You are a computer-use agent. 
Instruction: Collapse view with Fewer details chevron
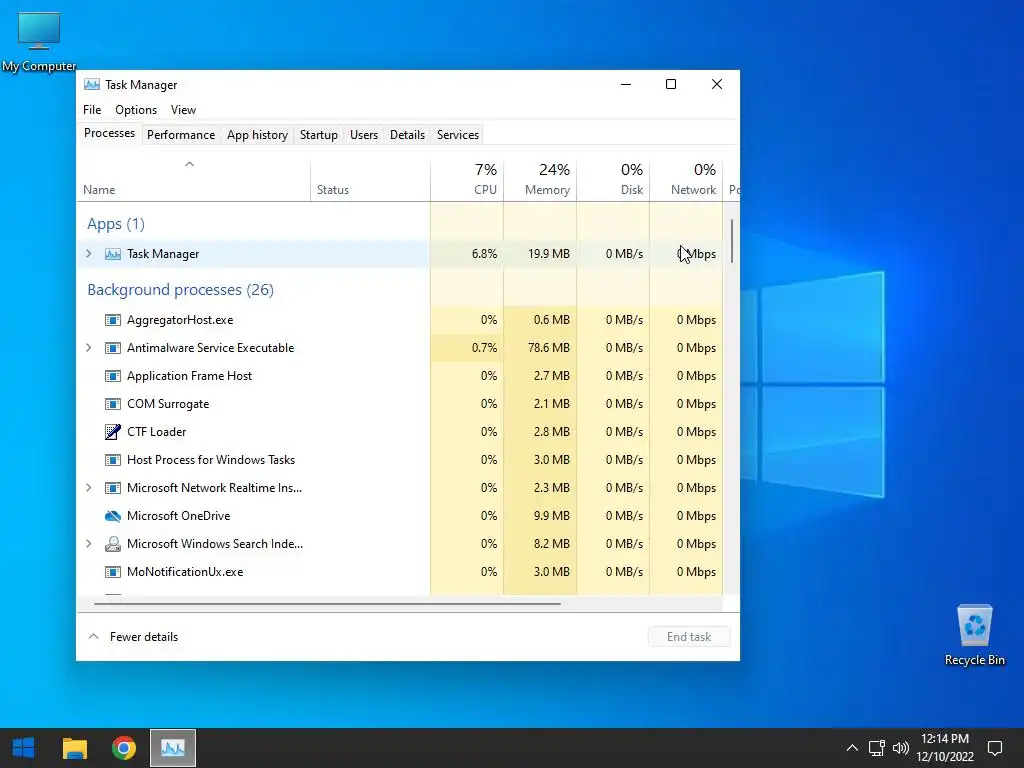[x=93, y=636]
